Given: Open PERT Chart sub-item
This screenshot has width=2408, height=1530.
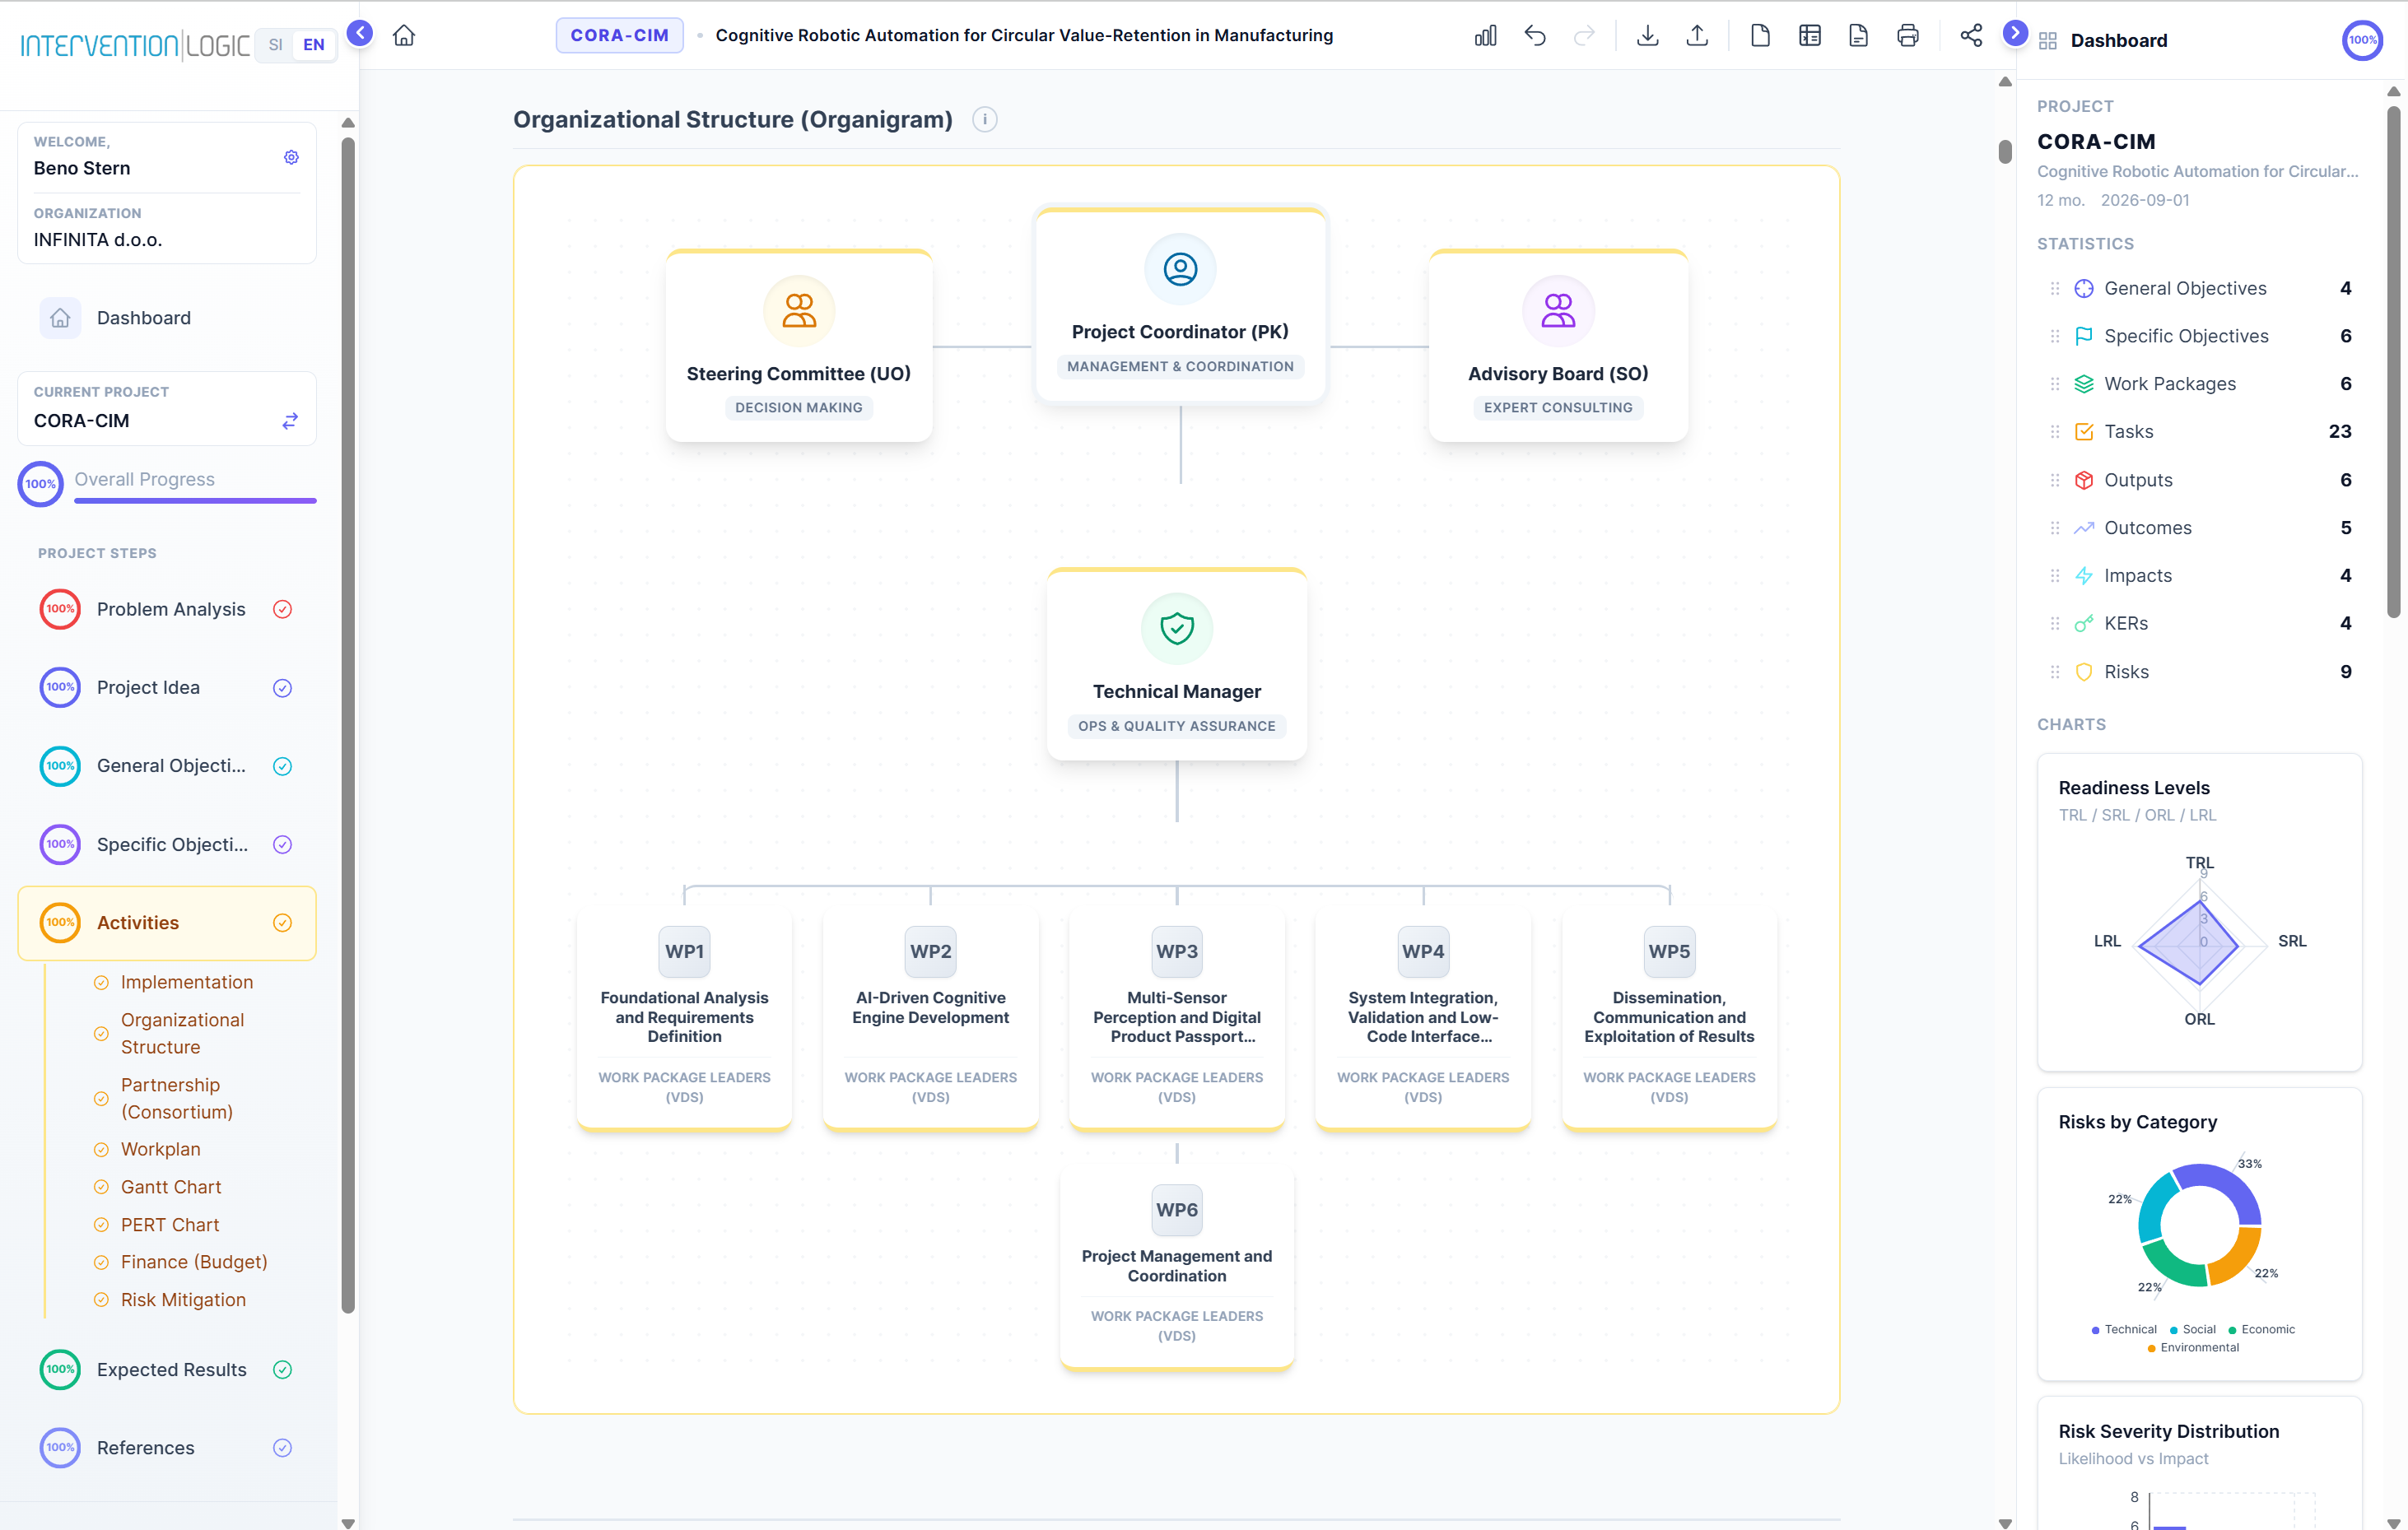Looking at the screenshot, I should click(170, 1225).
